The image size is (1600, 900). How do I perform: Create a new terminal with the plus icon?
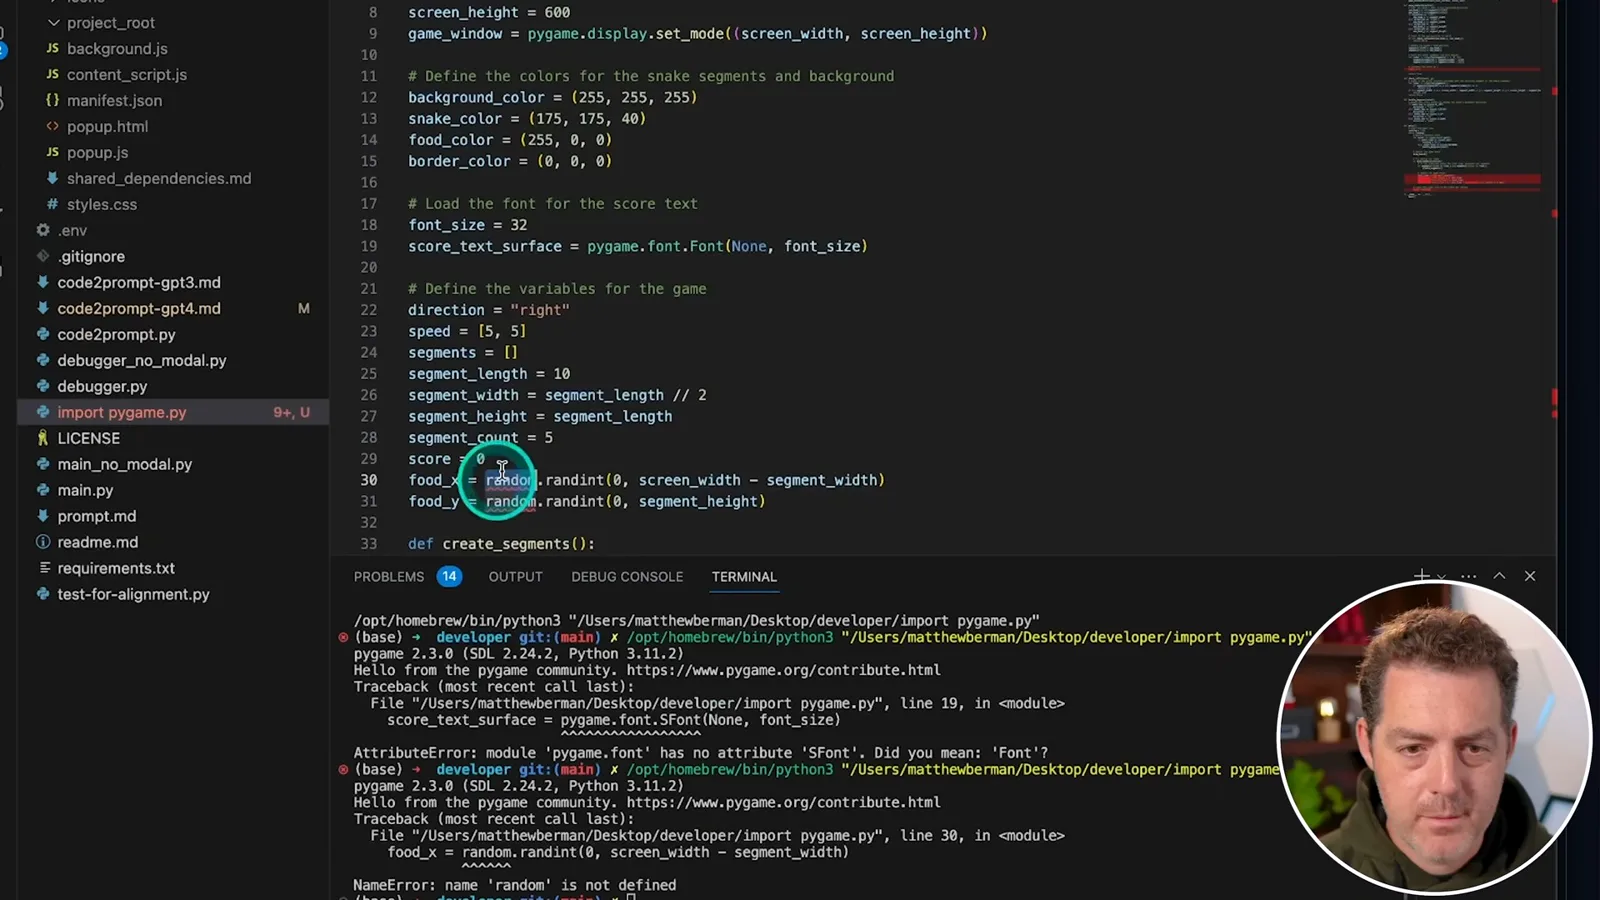tap(1421, 576)
